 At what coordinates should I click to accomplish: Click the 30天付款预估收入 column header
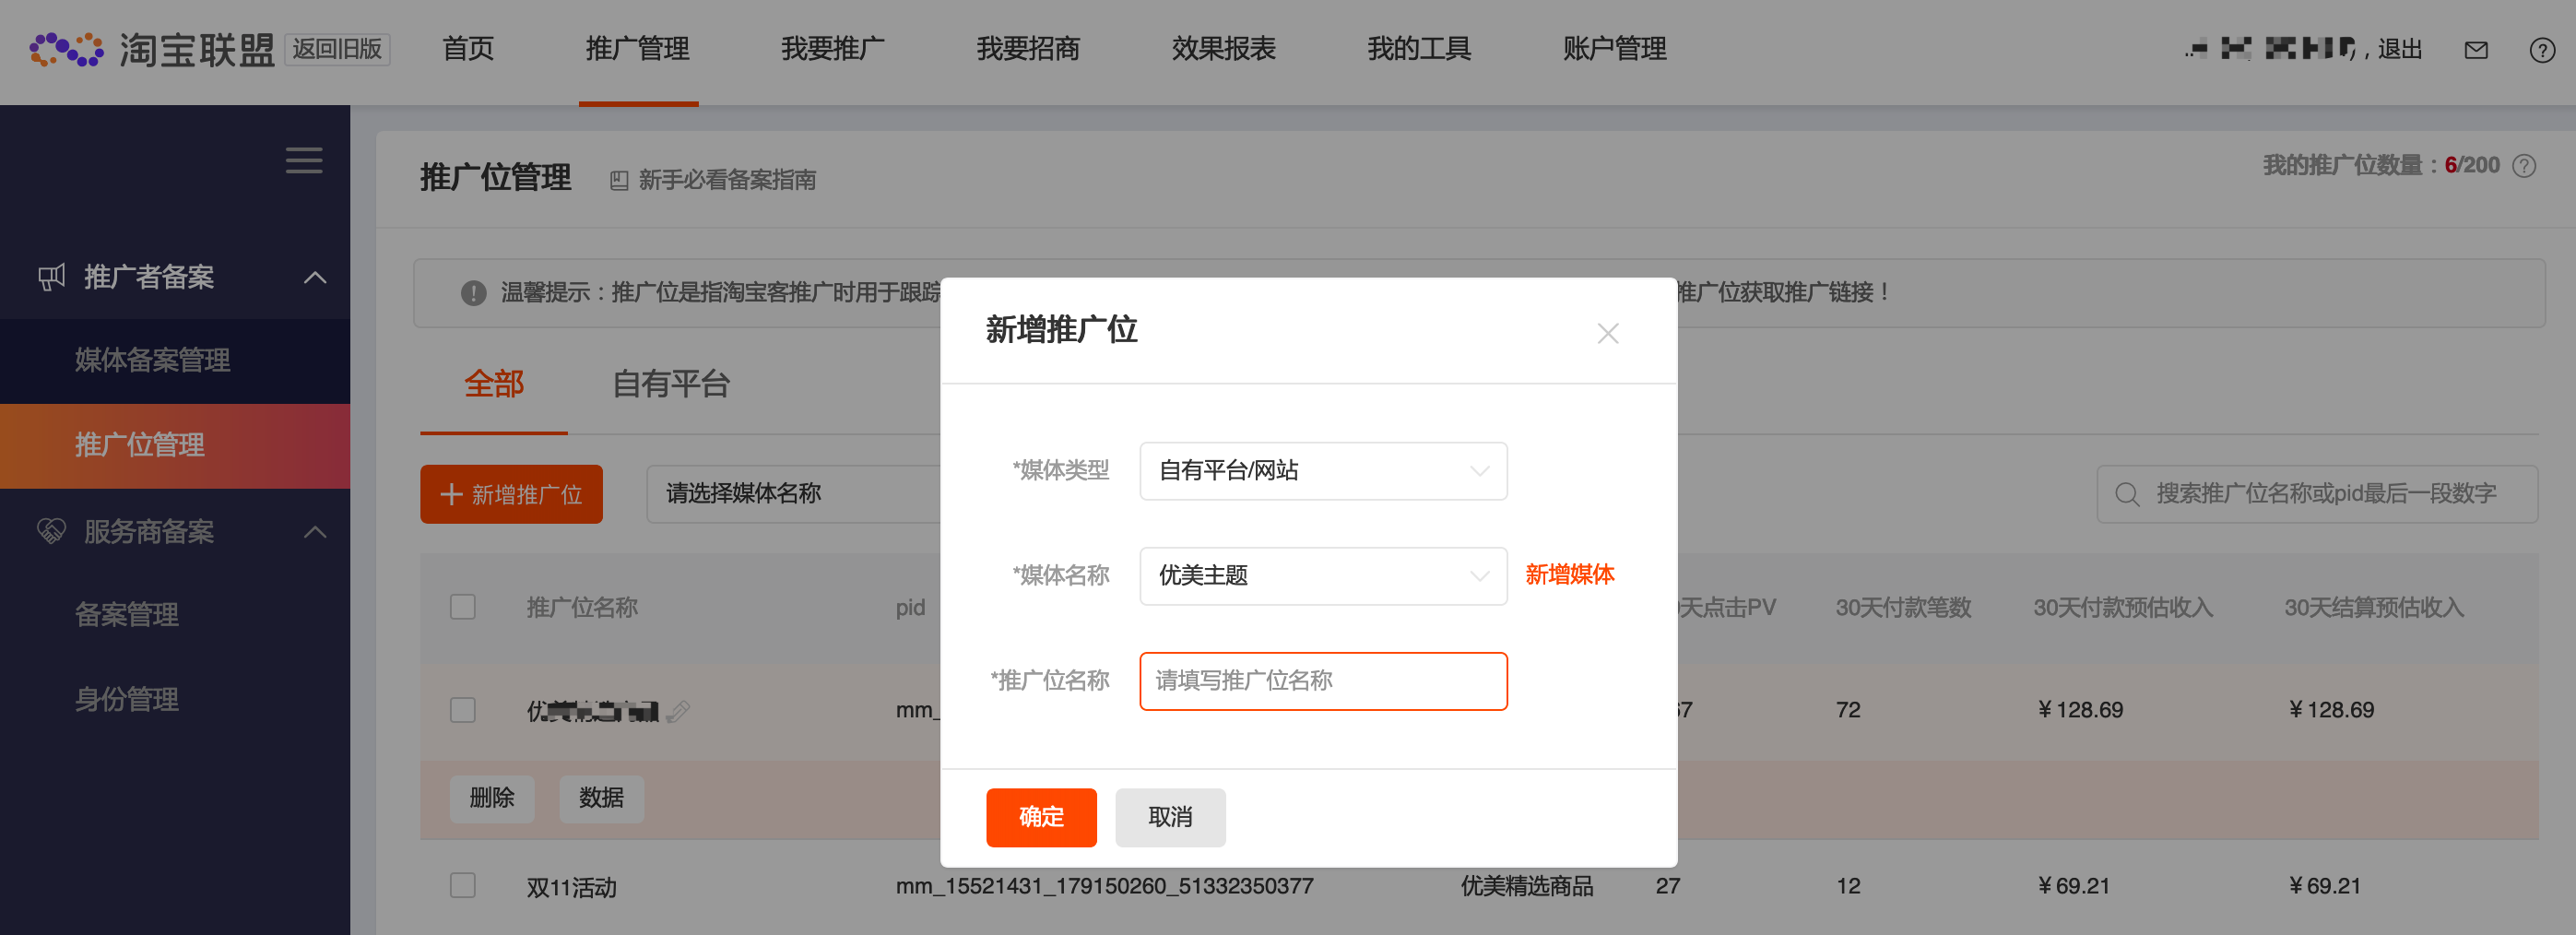click(2123, 608)
